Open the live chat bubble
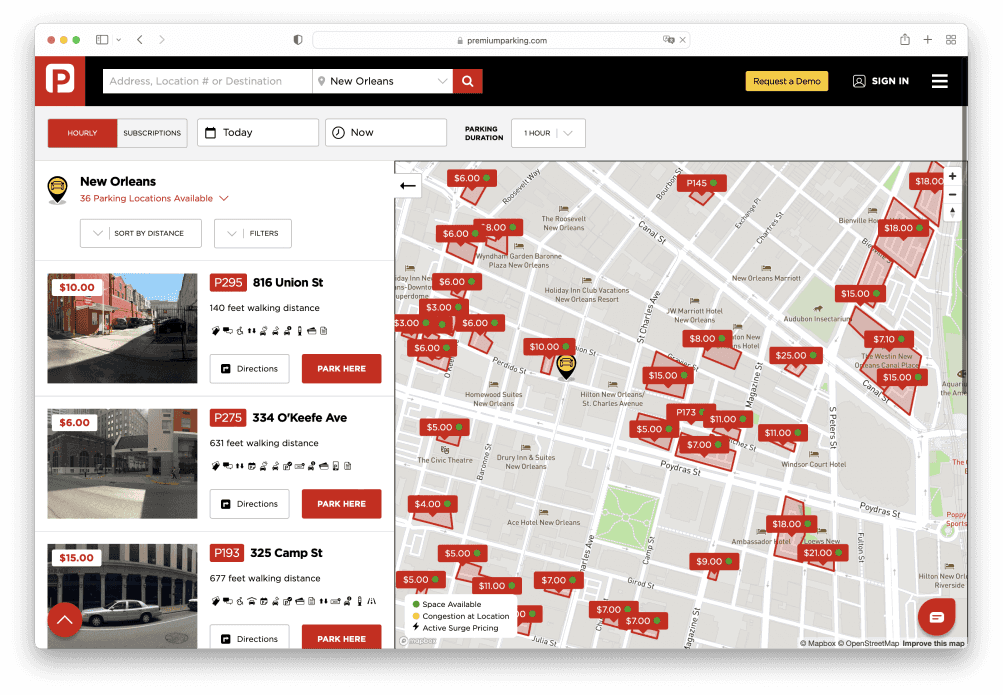This screenshot has height=695, width=1003. [x=936, y=617]
